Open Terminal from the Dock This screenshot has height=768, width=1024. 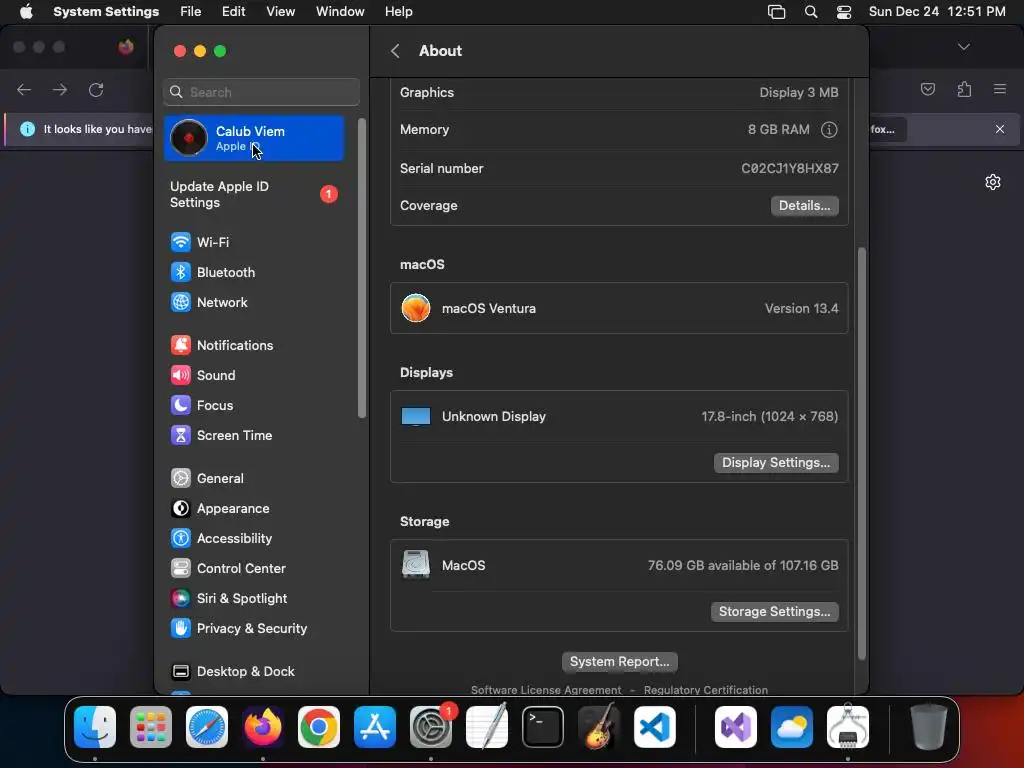tap(543, 727)
